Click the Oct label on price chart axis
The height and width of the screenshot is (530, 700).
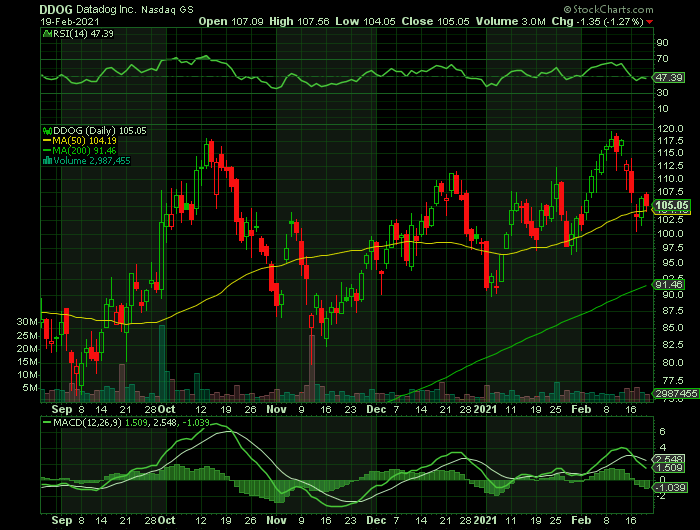(165, 408)
